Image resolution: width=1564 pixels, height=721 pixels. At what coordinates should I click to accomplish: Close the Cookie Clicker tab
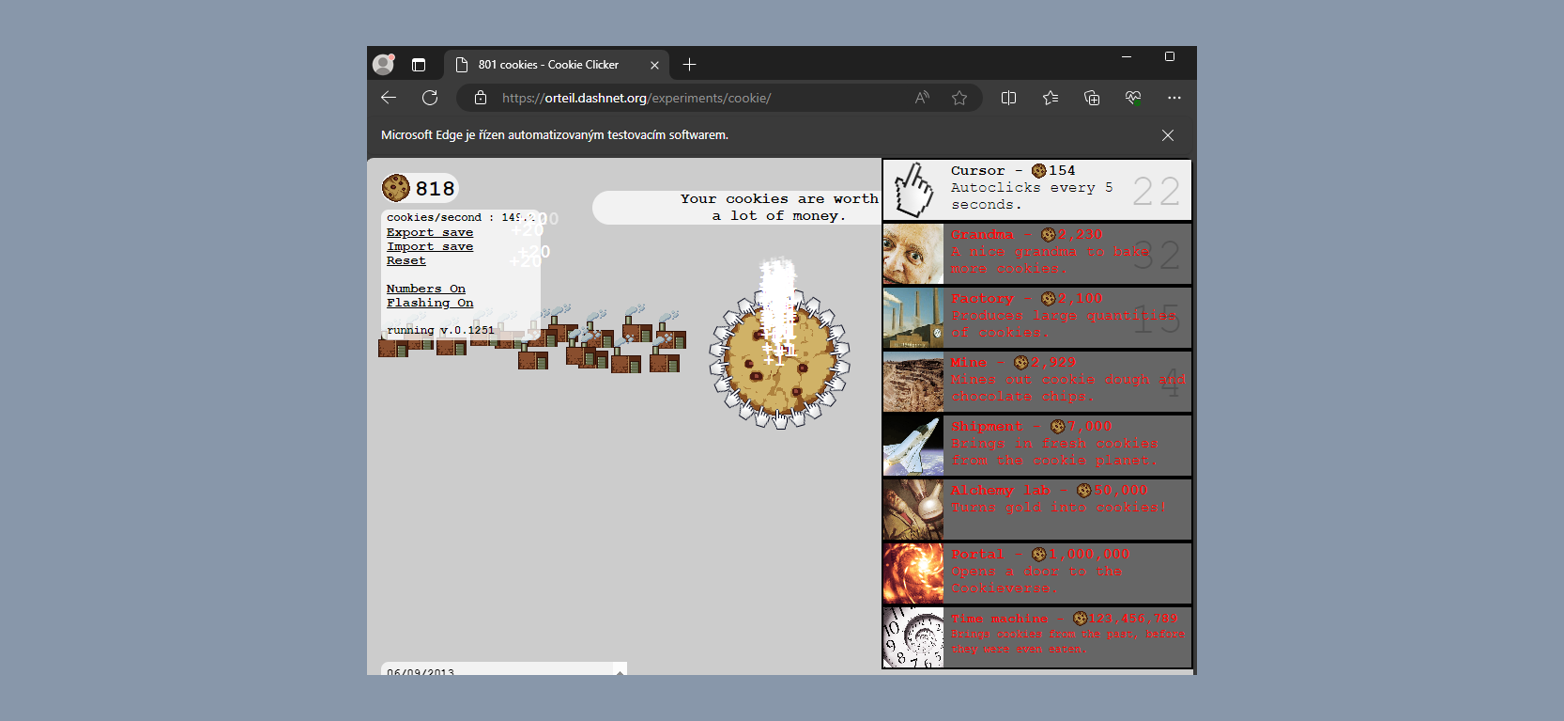655,65
